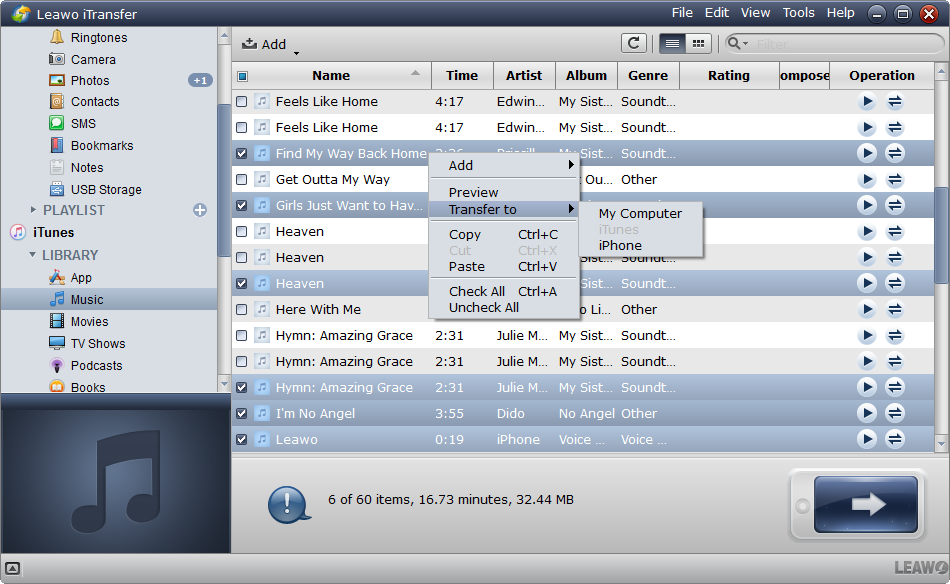Open the Tools menu
Viewport: 950px width, 584px height.
tap(798, 13)
